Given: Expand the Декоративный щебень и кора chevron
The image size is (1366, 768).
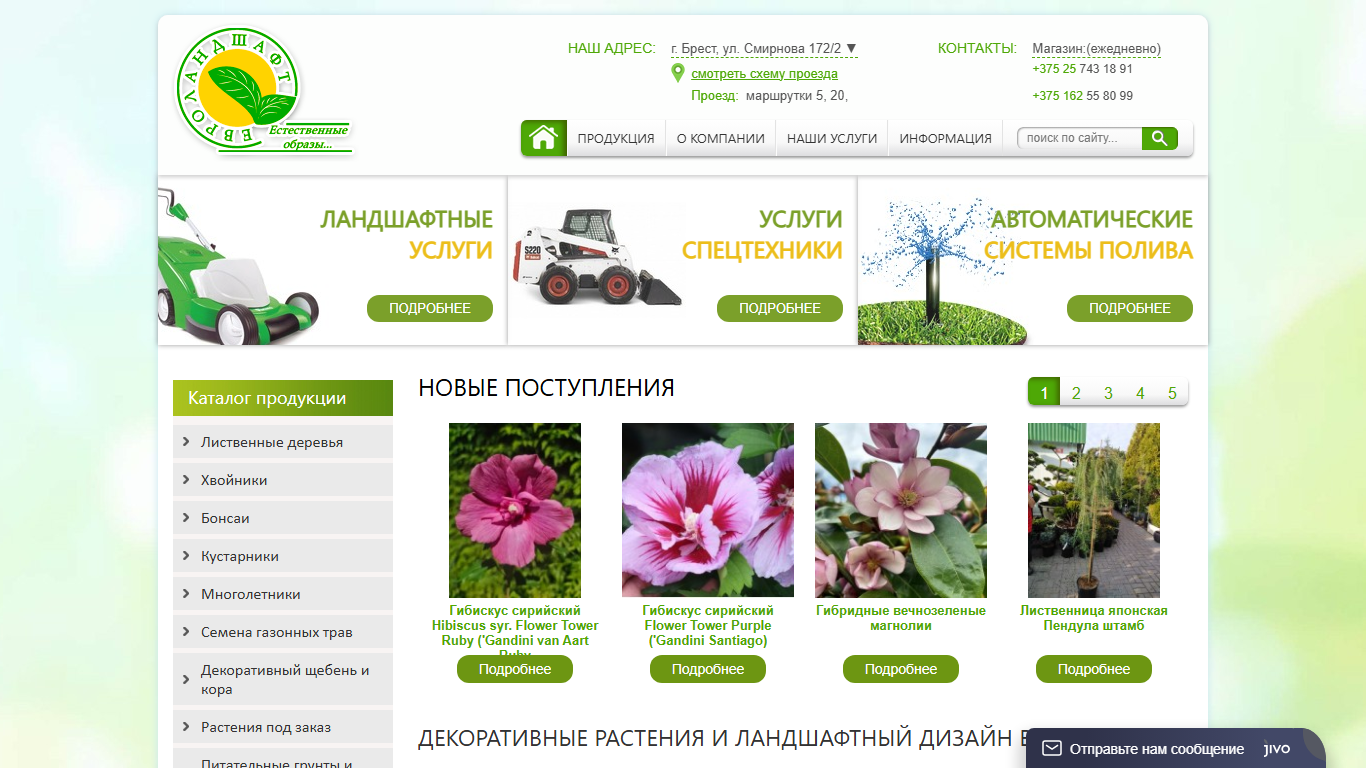Looking at the screenshot, I should [x=186, y=679].
